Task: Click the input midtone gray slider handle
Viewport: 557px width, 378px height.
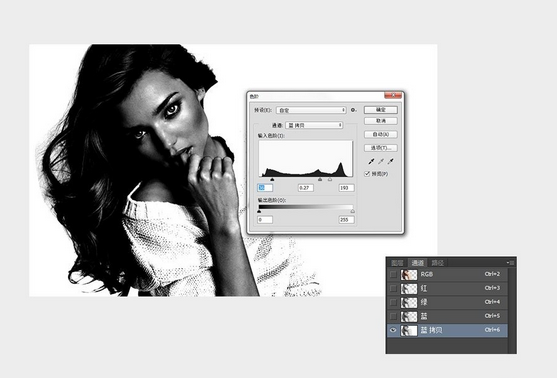Action: (320, 179)
